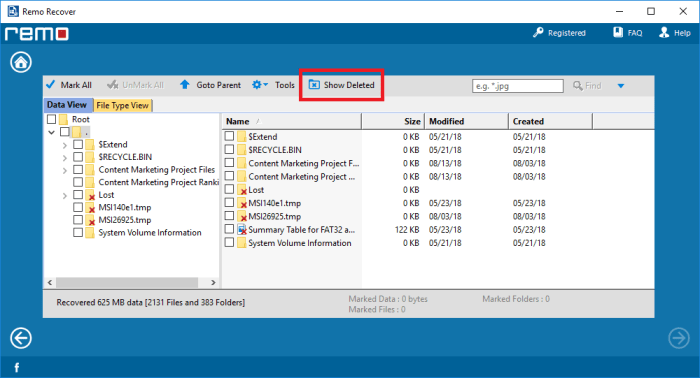Image resolution: width=700 pixels, height=378 pixels.
Task: Check the $Extend checkbox in file list
Action: click(229, 136)
